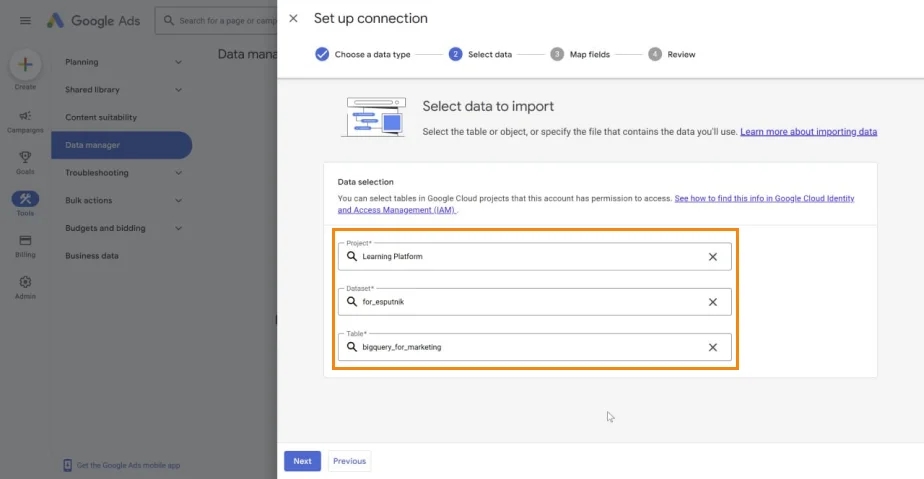Open the Google Cloud IAM help link

click(764, 199)
